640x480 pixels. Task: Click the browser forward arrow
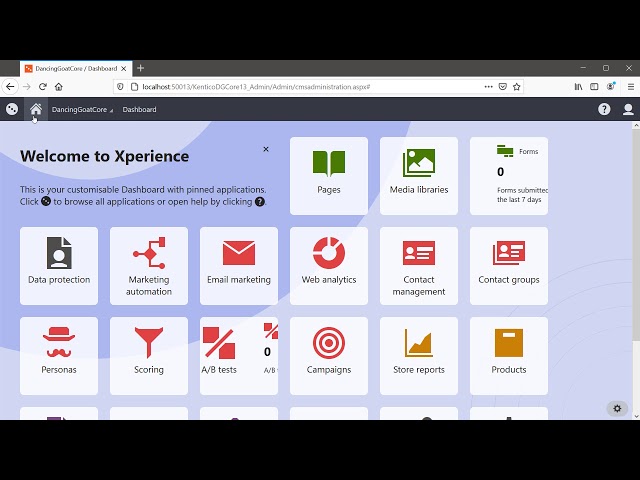pos(27,87)
